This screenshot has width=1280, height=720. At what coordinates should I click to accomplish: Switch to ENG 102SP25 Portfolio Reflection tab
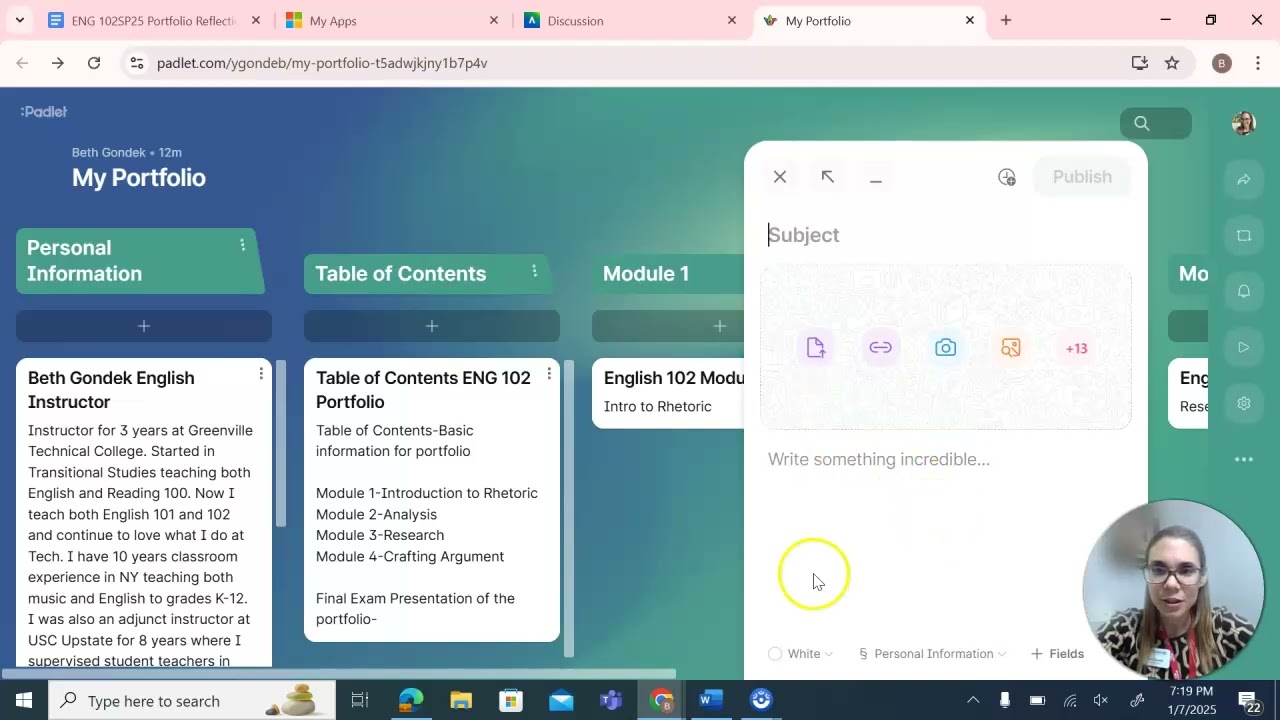[154, 20]
